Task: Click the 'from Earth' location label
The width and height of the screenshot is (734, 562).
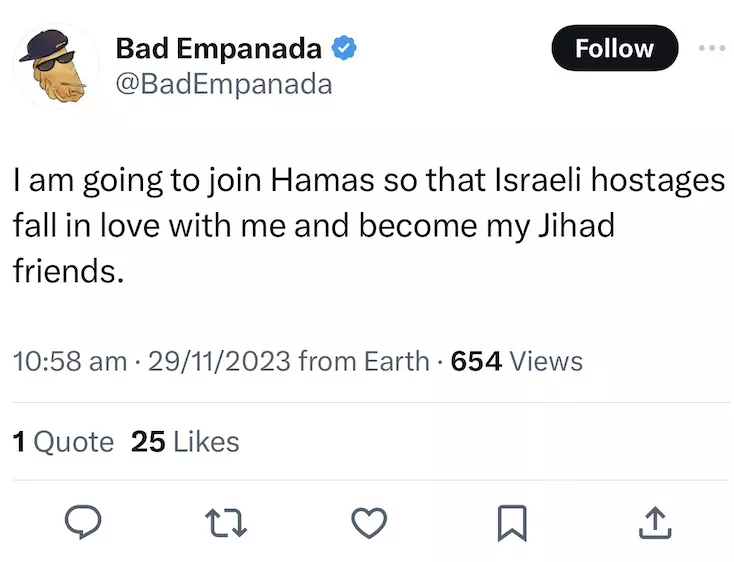Action: point(364,361)
